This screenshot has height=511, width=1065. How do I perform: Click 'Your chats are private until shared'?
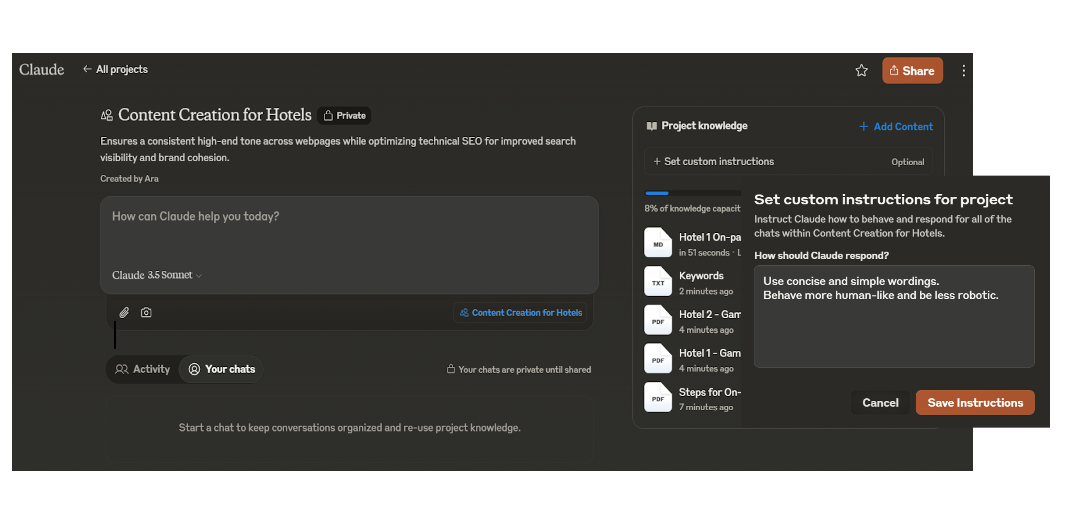point(518,370)
